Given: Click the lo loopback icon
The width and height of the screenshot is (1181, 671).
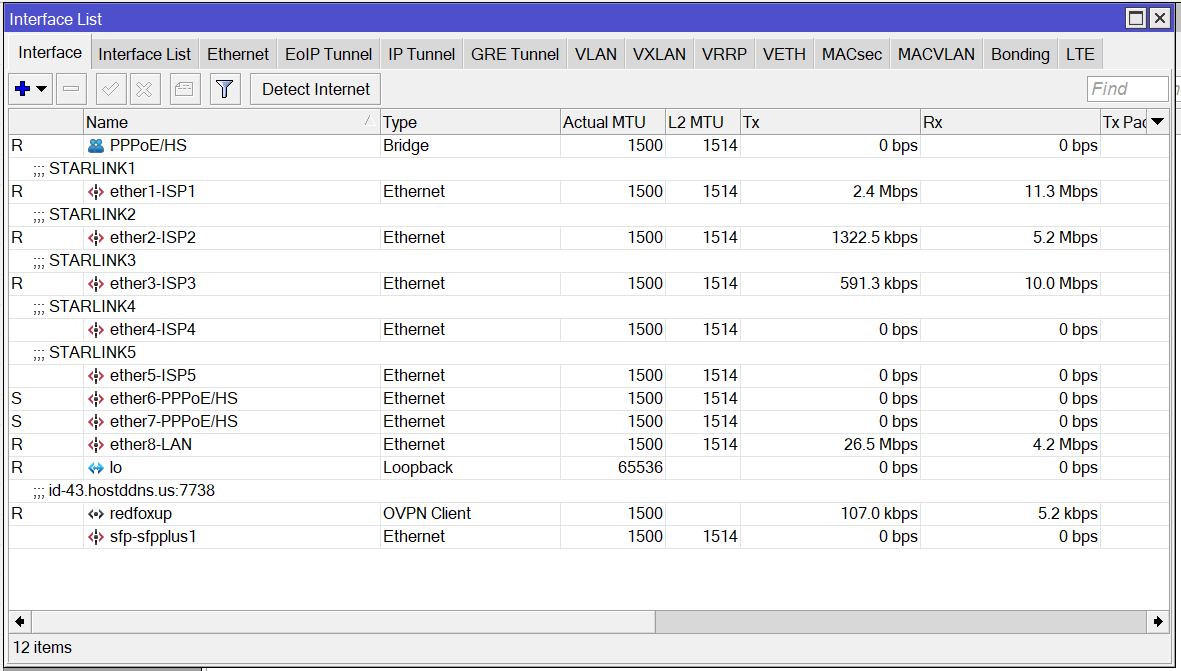Looking at the screenshot, I should tap(96, 468).
